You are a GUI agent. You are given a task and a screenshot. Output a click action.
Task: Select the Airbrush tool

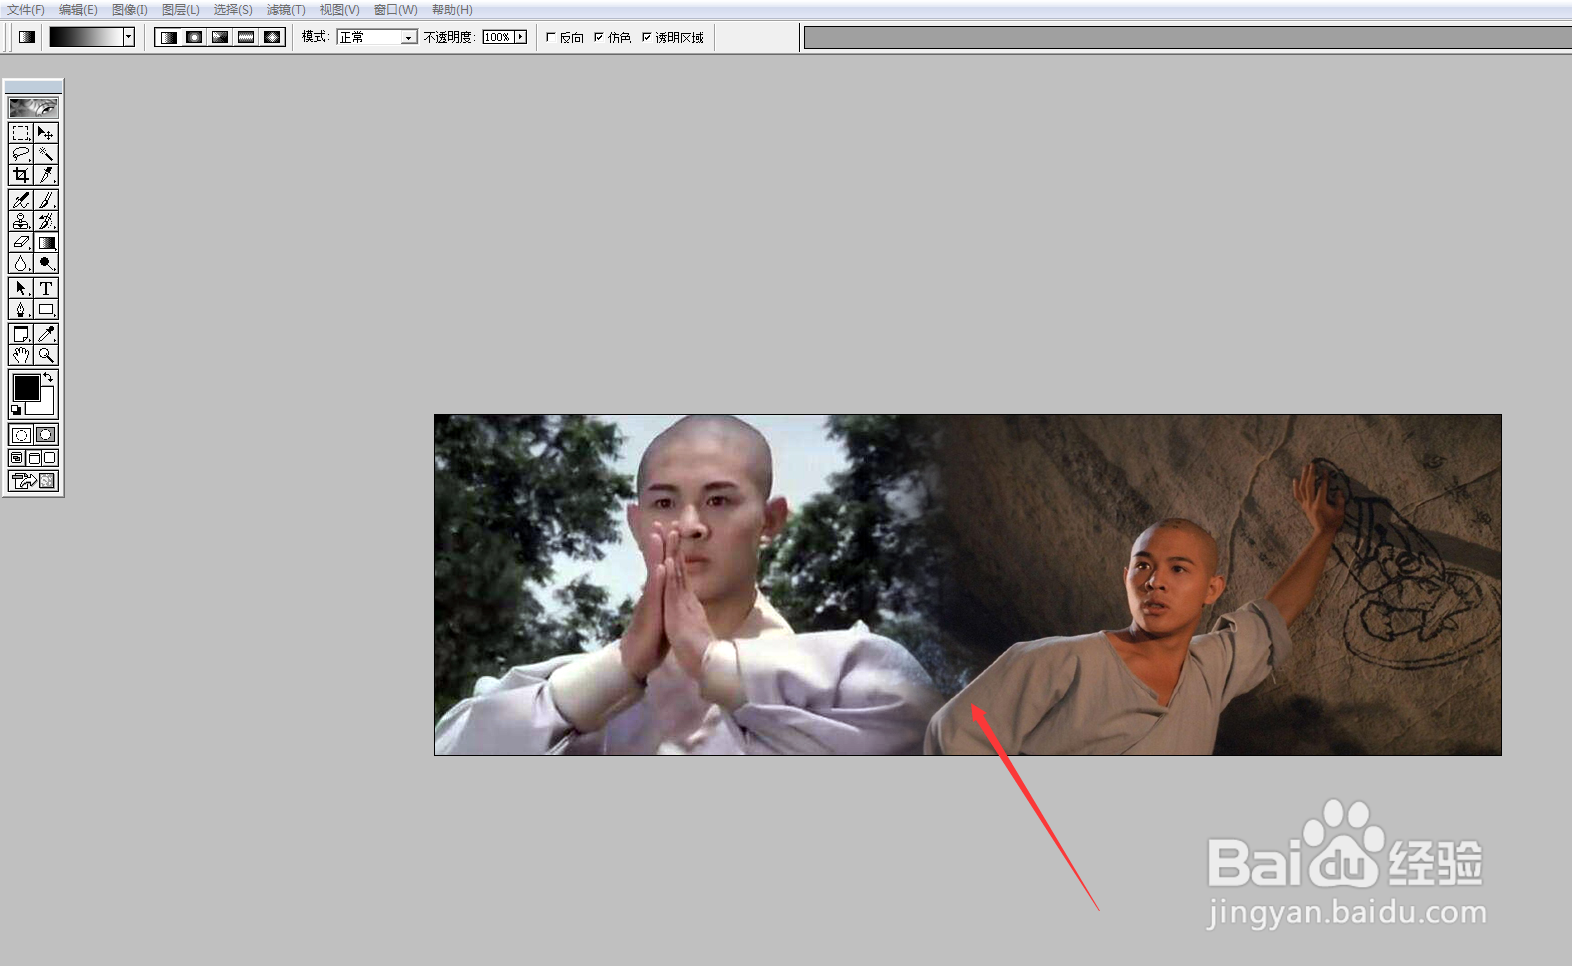point(21,201)
